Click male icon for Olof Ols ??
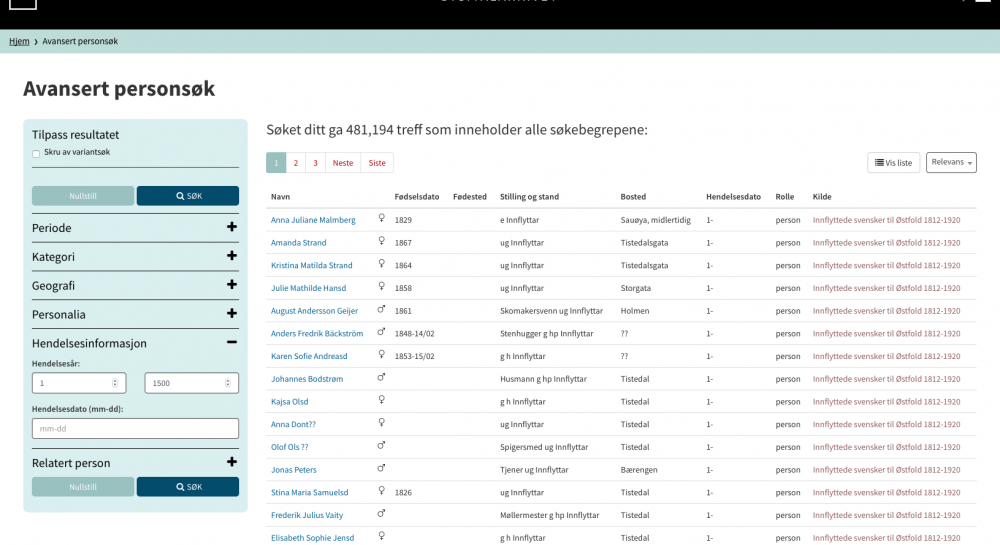Image resolution: width=1000 pixels, height=545 pixels. click(x=381, y=446)
